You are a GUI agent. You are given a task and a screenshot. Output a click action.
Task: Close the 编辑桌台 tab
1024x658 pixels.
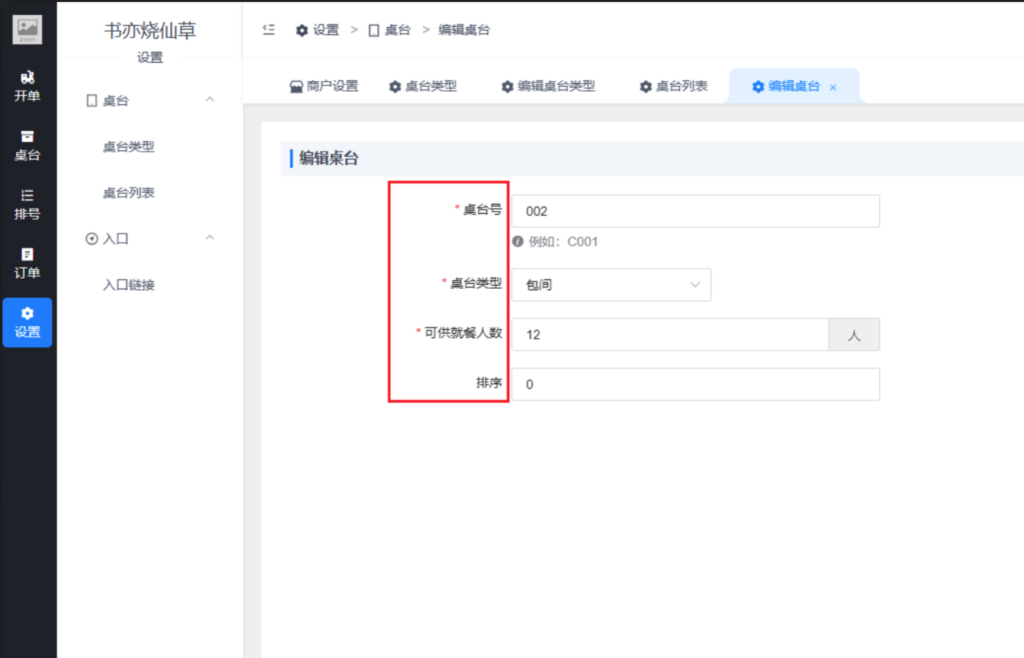pos(832,87)
